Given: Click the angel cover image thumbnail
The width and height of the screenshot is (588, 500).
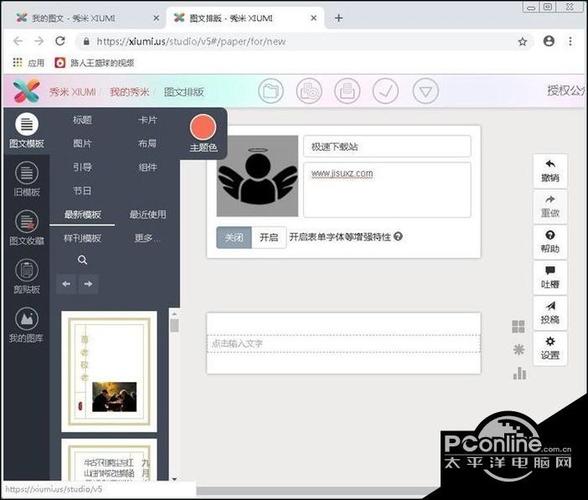Looking at the screenshot, I should click(x=257, y=176).
